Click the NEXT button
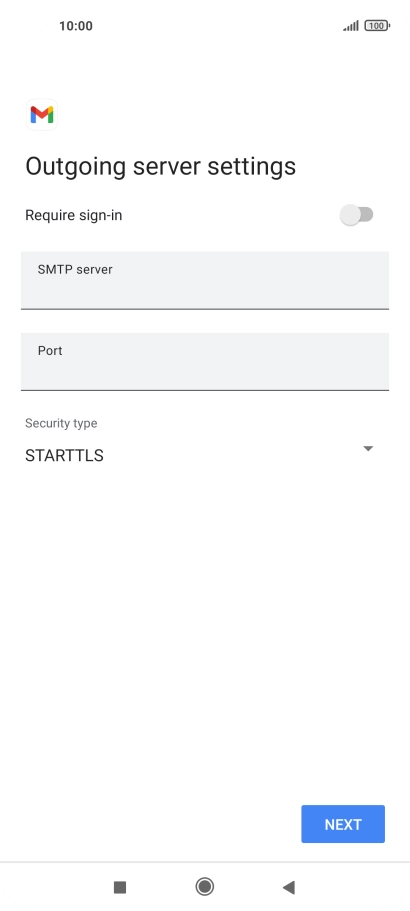Screen dimensions: 410x911 tap(343, 824)
